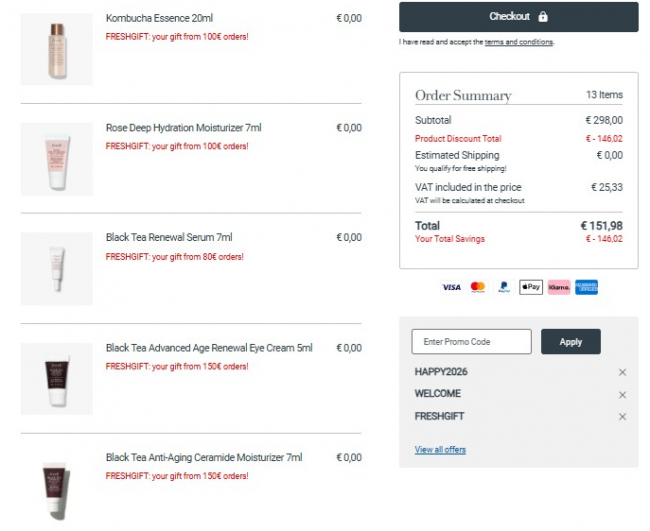Click the Apple Pay icon
The height and width of the screenshot is (531, 650).
[531, 287]
